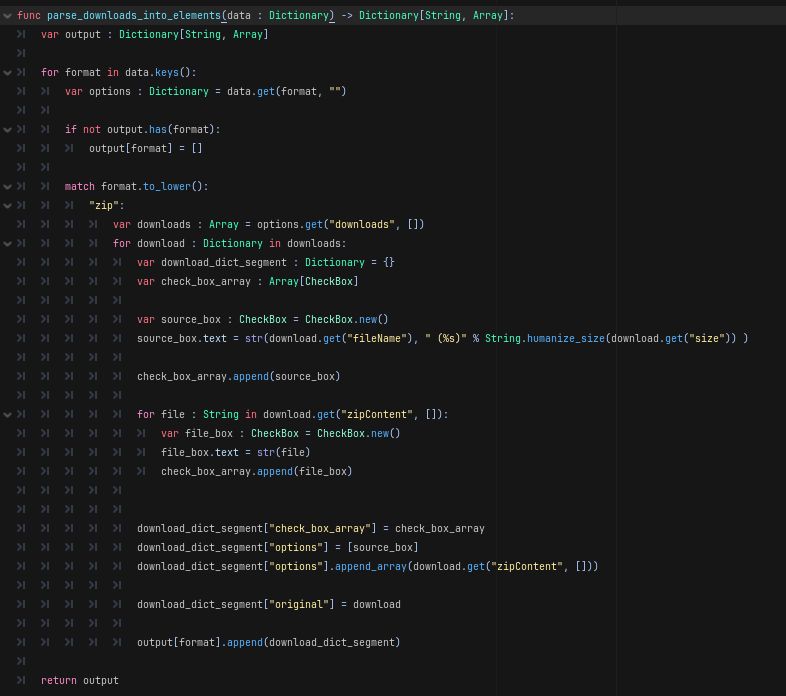
Task: Click 'check_box_array.append(file_box)' line
Action: click(x=257, y=472)
